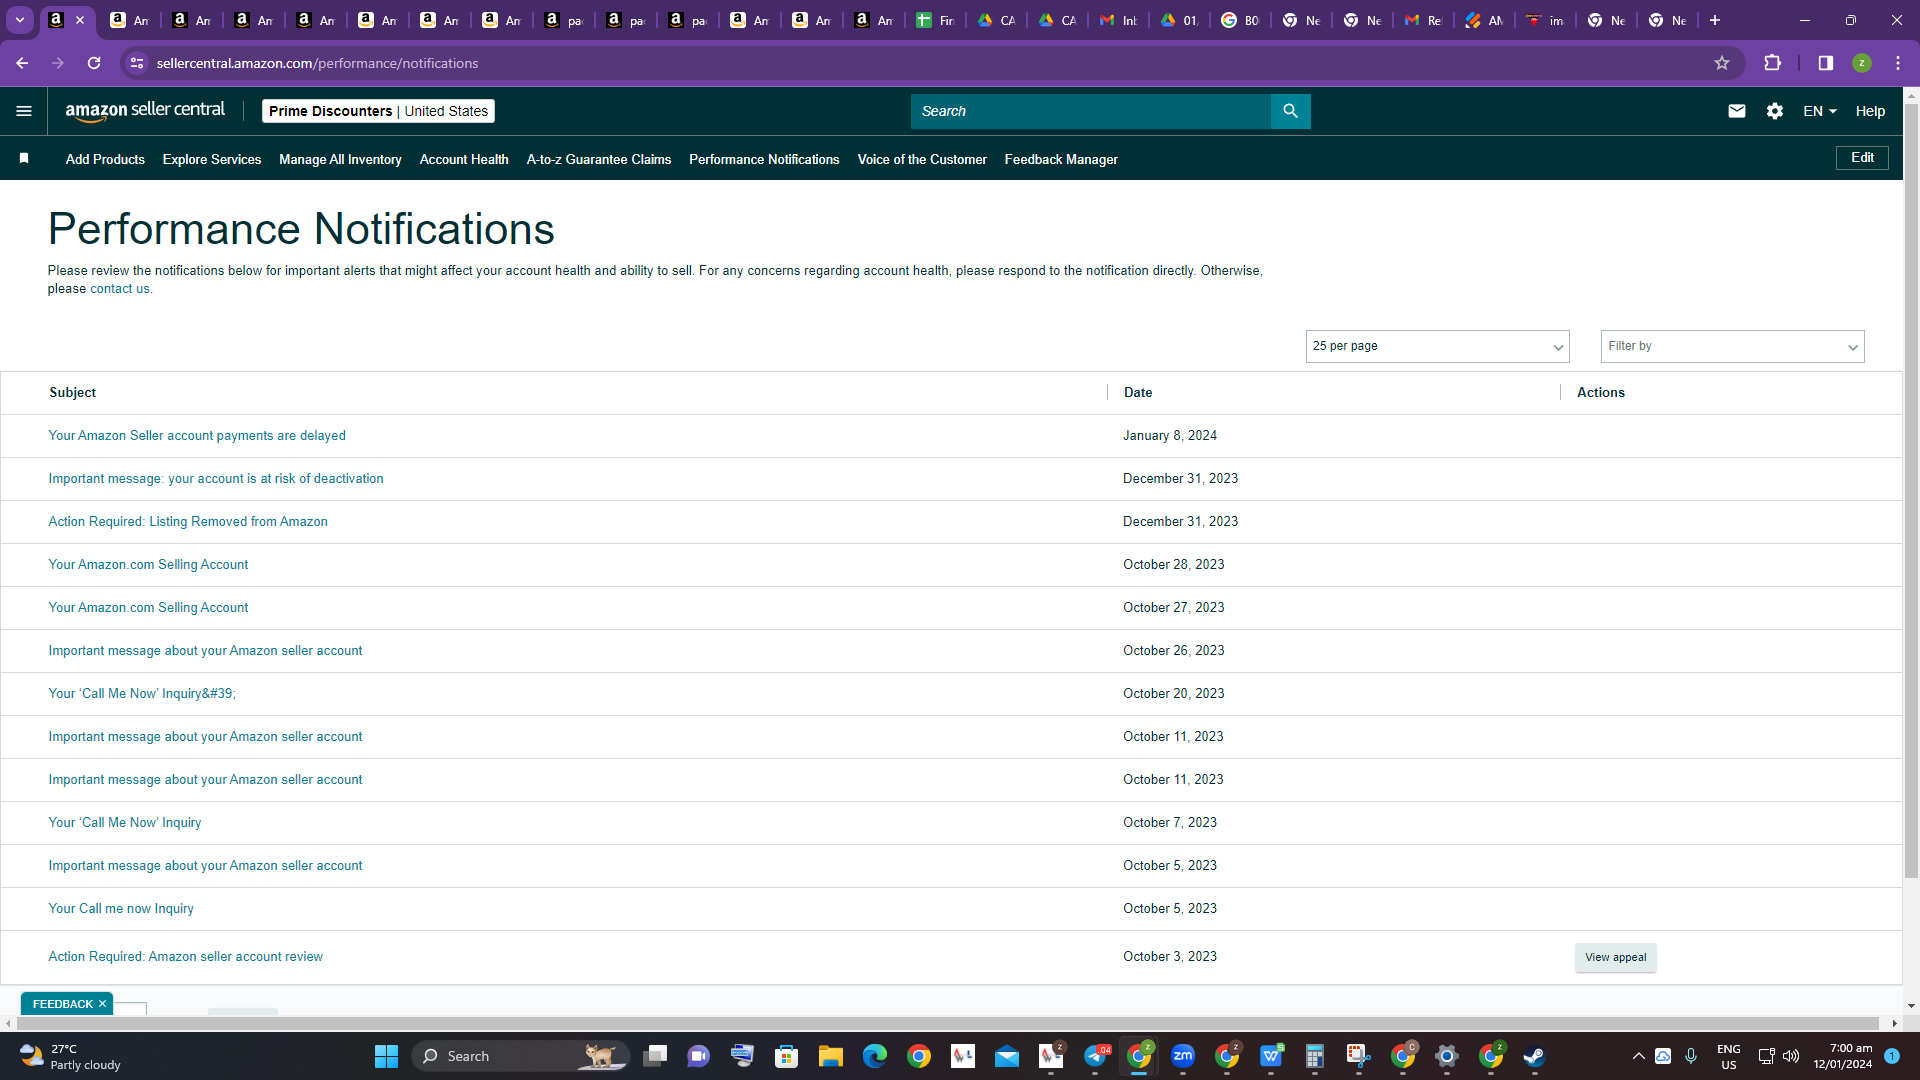The image size is (1920, 1080).
Task: Open Voice of the Customer
Action: 922,159
